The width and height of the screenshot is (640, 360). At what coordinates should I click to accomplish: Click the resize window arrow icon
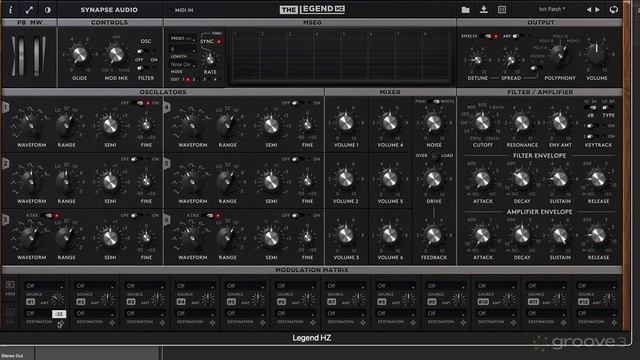click(29, 9)
